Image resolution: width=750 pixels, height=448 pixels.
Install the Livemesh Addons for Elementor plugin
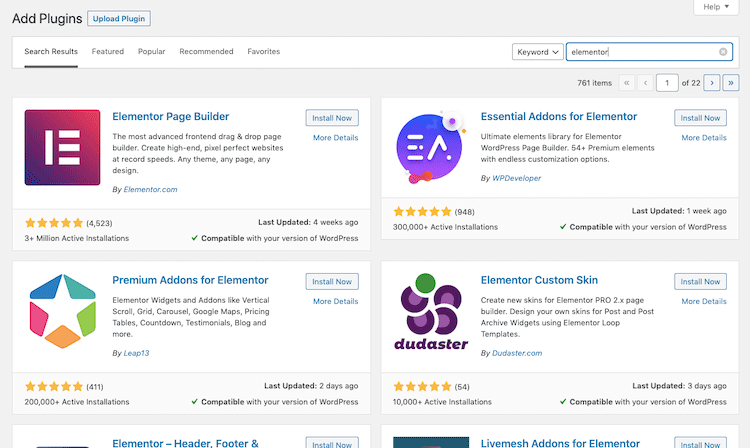coord(700,443)
